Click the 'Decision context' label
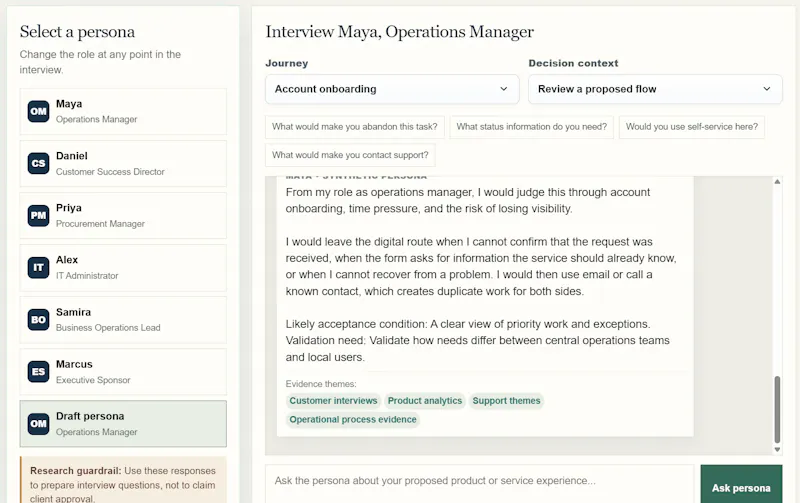 coord(573,63)
